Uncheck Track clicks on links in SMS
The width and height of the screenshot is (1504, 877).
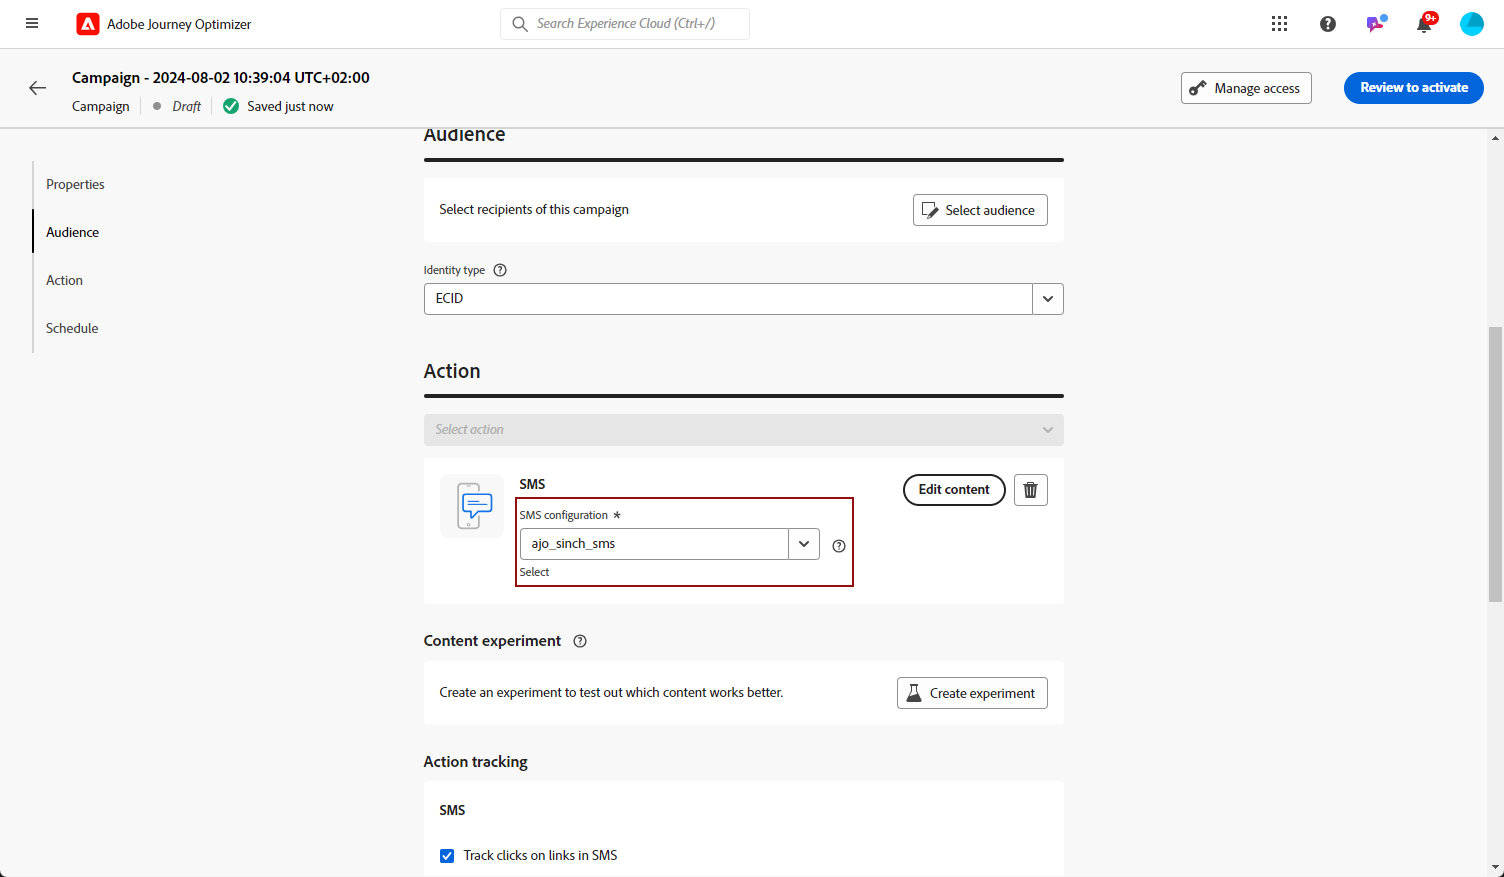[x=447, y=856]
